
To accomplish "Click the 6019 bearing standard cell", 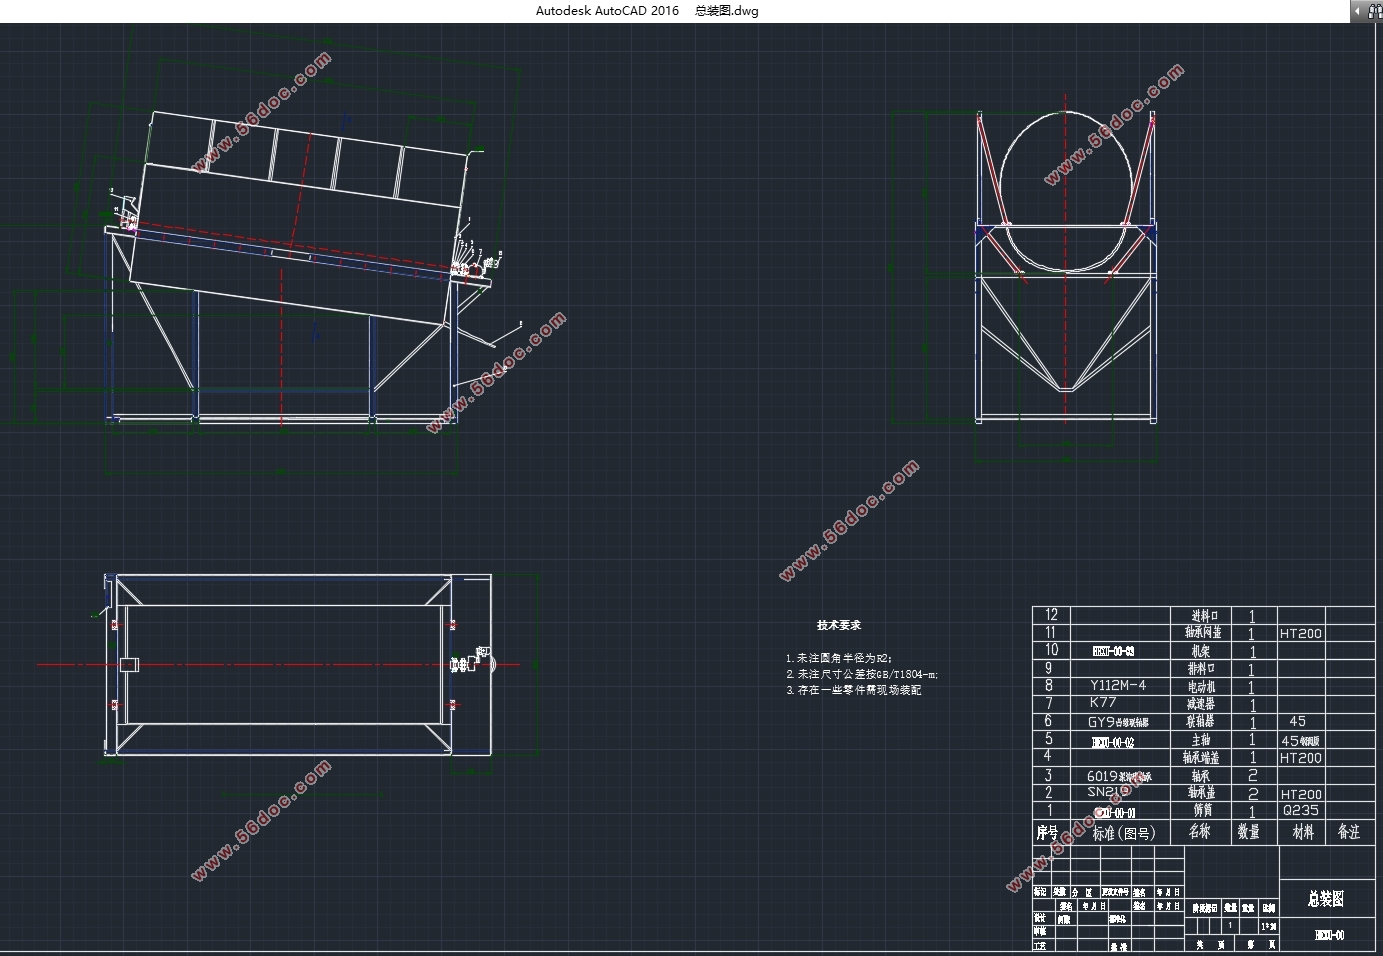I will (x=1119, y=776).
